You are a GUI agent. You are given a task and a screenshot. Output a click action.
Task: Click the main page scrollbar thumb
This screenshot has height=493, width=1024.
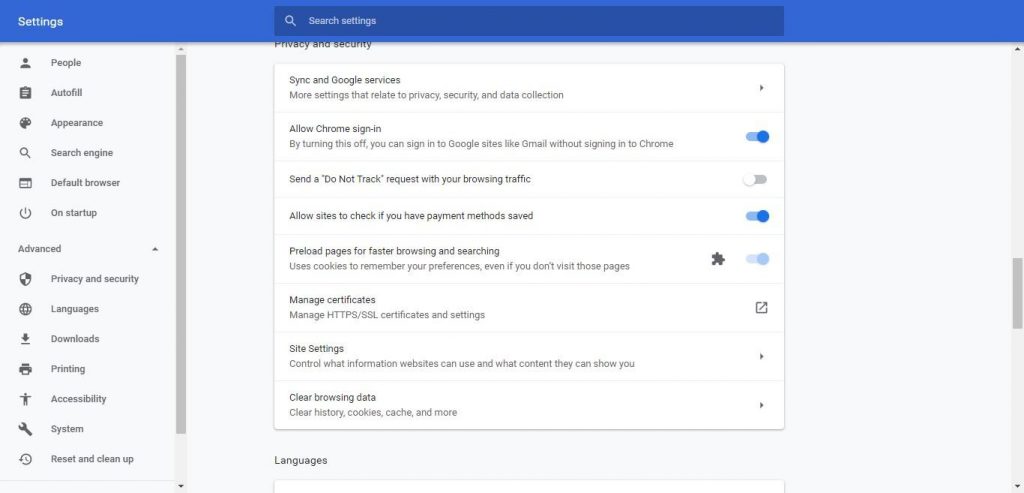tap(1017, 293)
